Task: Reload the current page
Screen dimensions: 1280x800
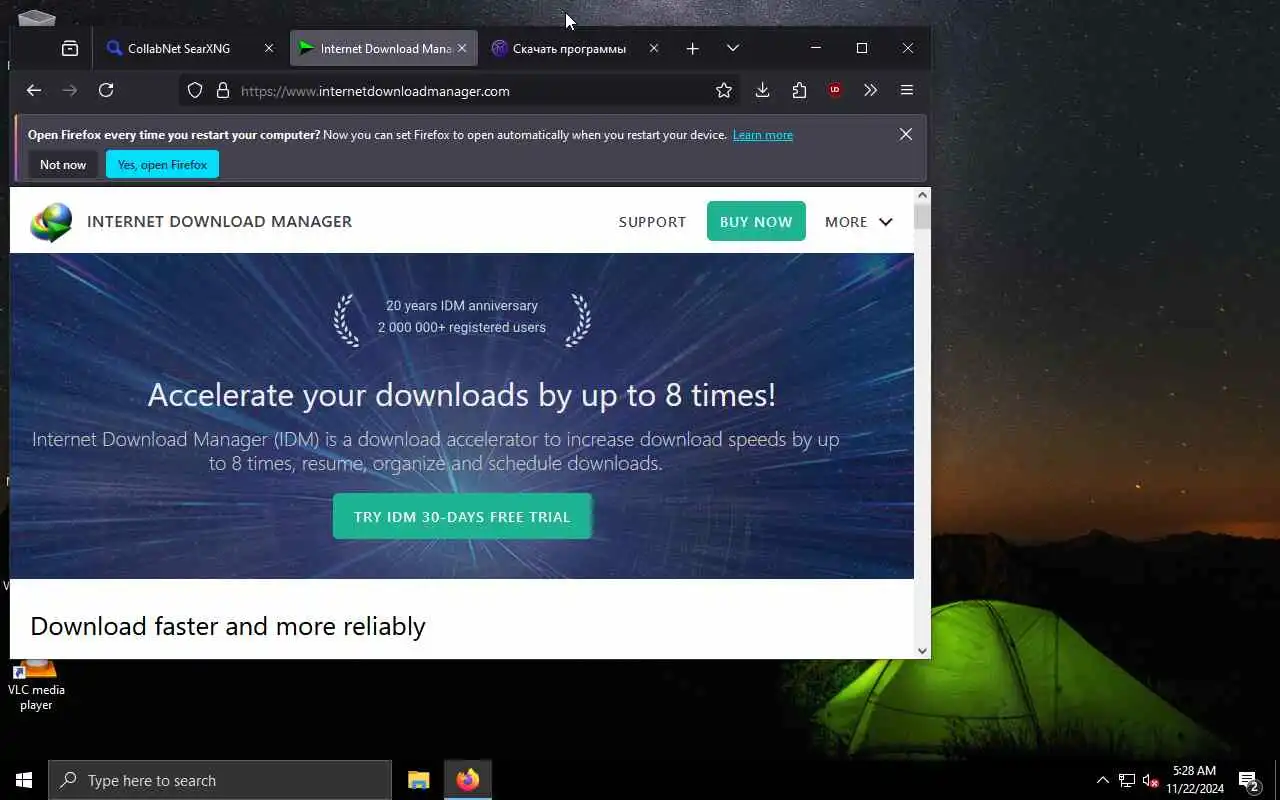Action: 106,90
